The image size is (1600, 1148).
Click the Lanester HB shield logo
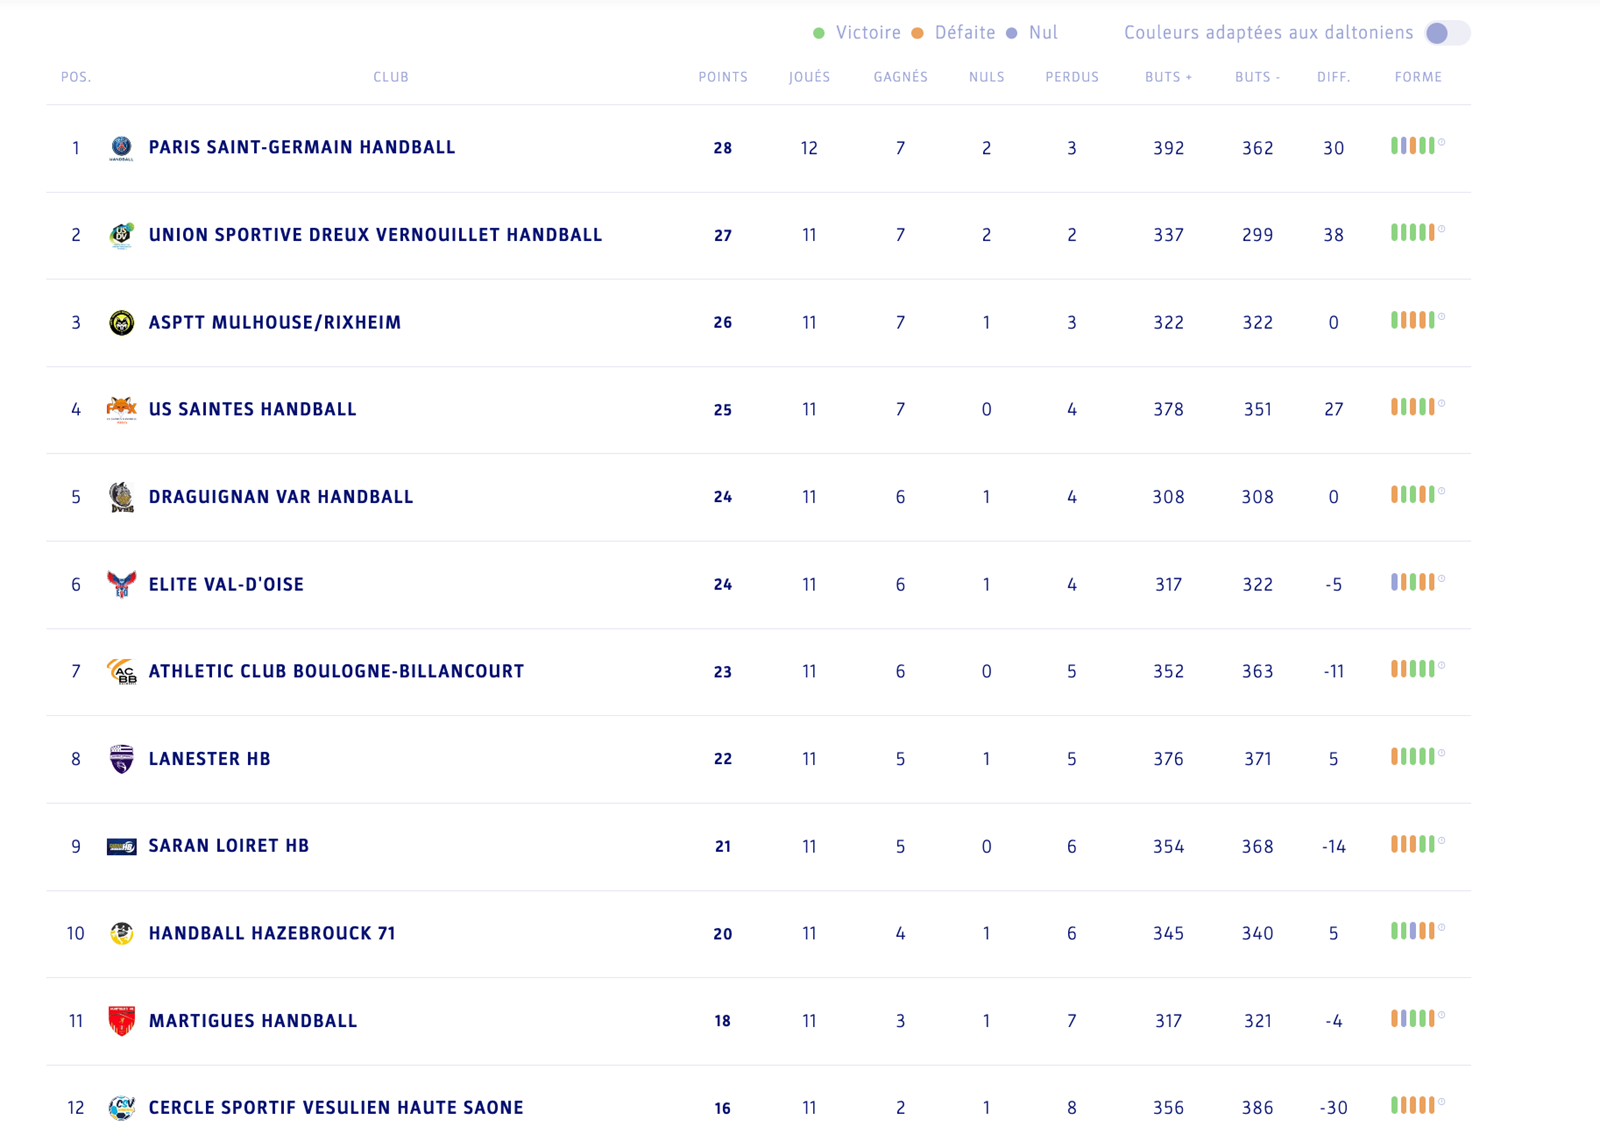coord(121,759)
